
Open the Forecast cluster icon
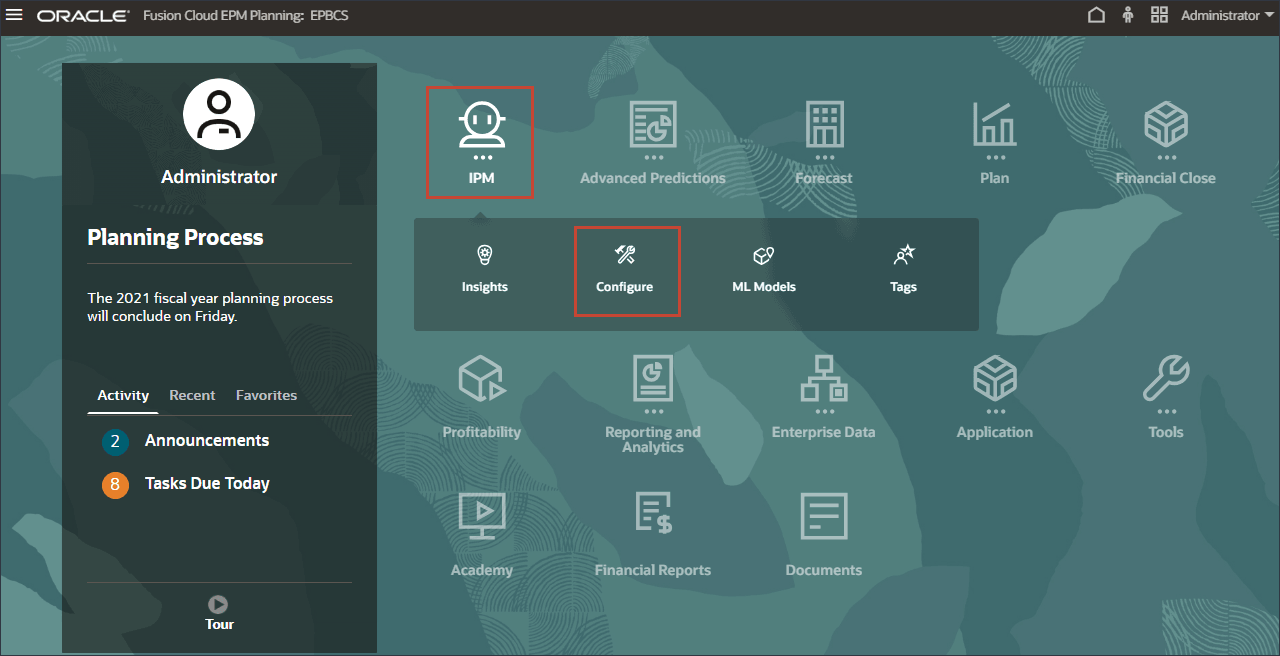tap(824, 125)
